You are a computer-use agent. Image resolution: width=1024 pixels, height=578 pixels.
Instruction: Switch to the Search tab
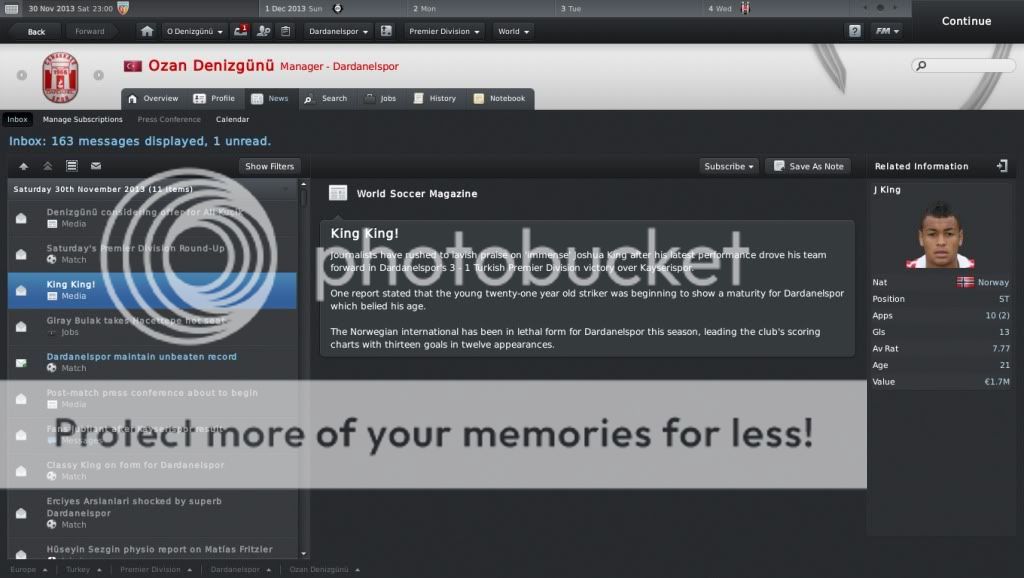(326, 99)
